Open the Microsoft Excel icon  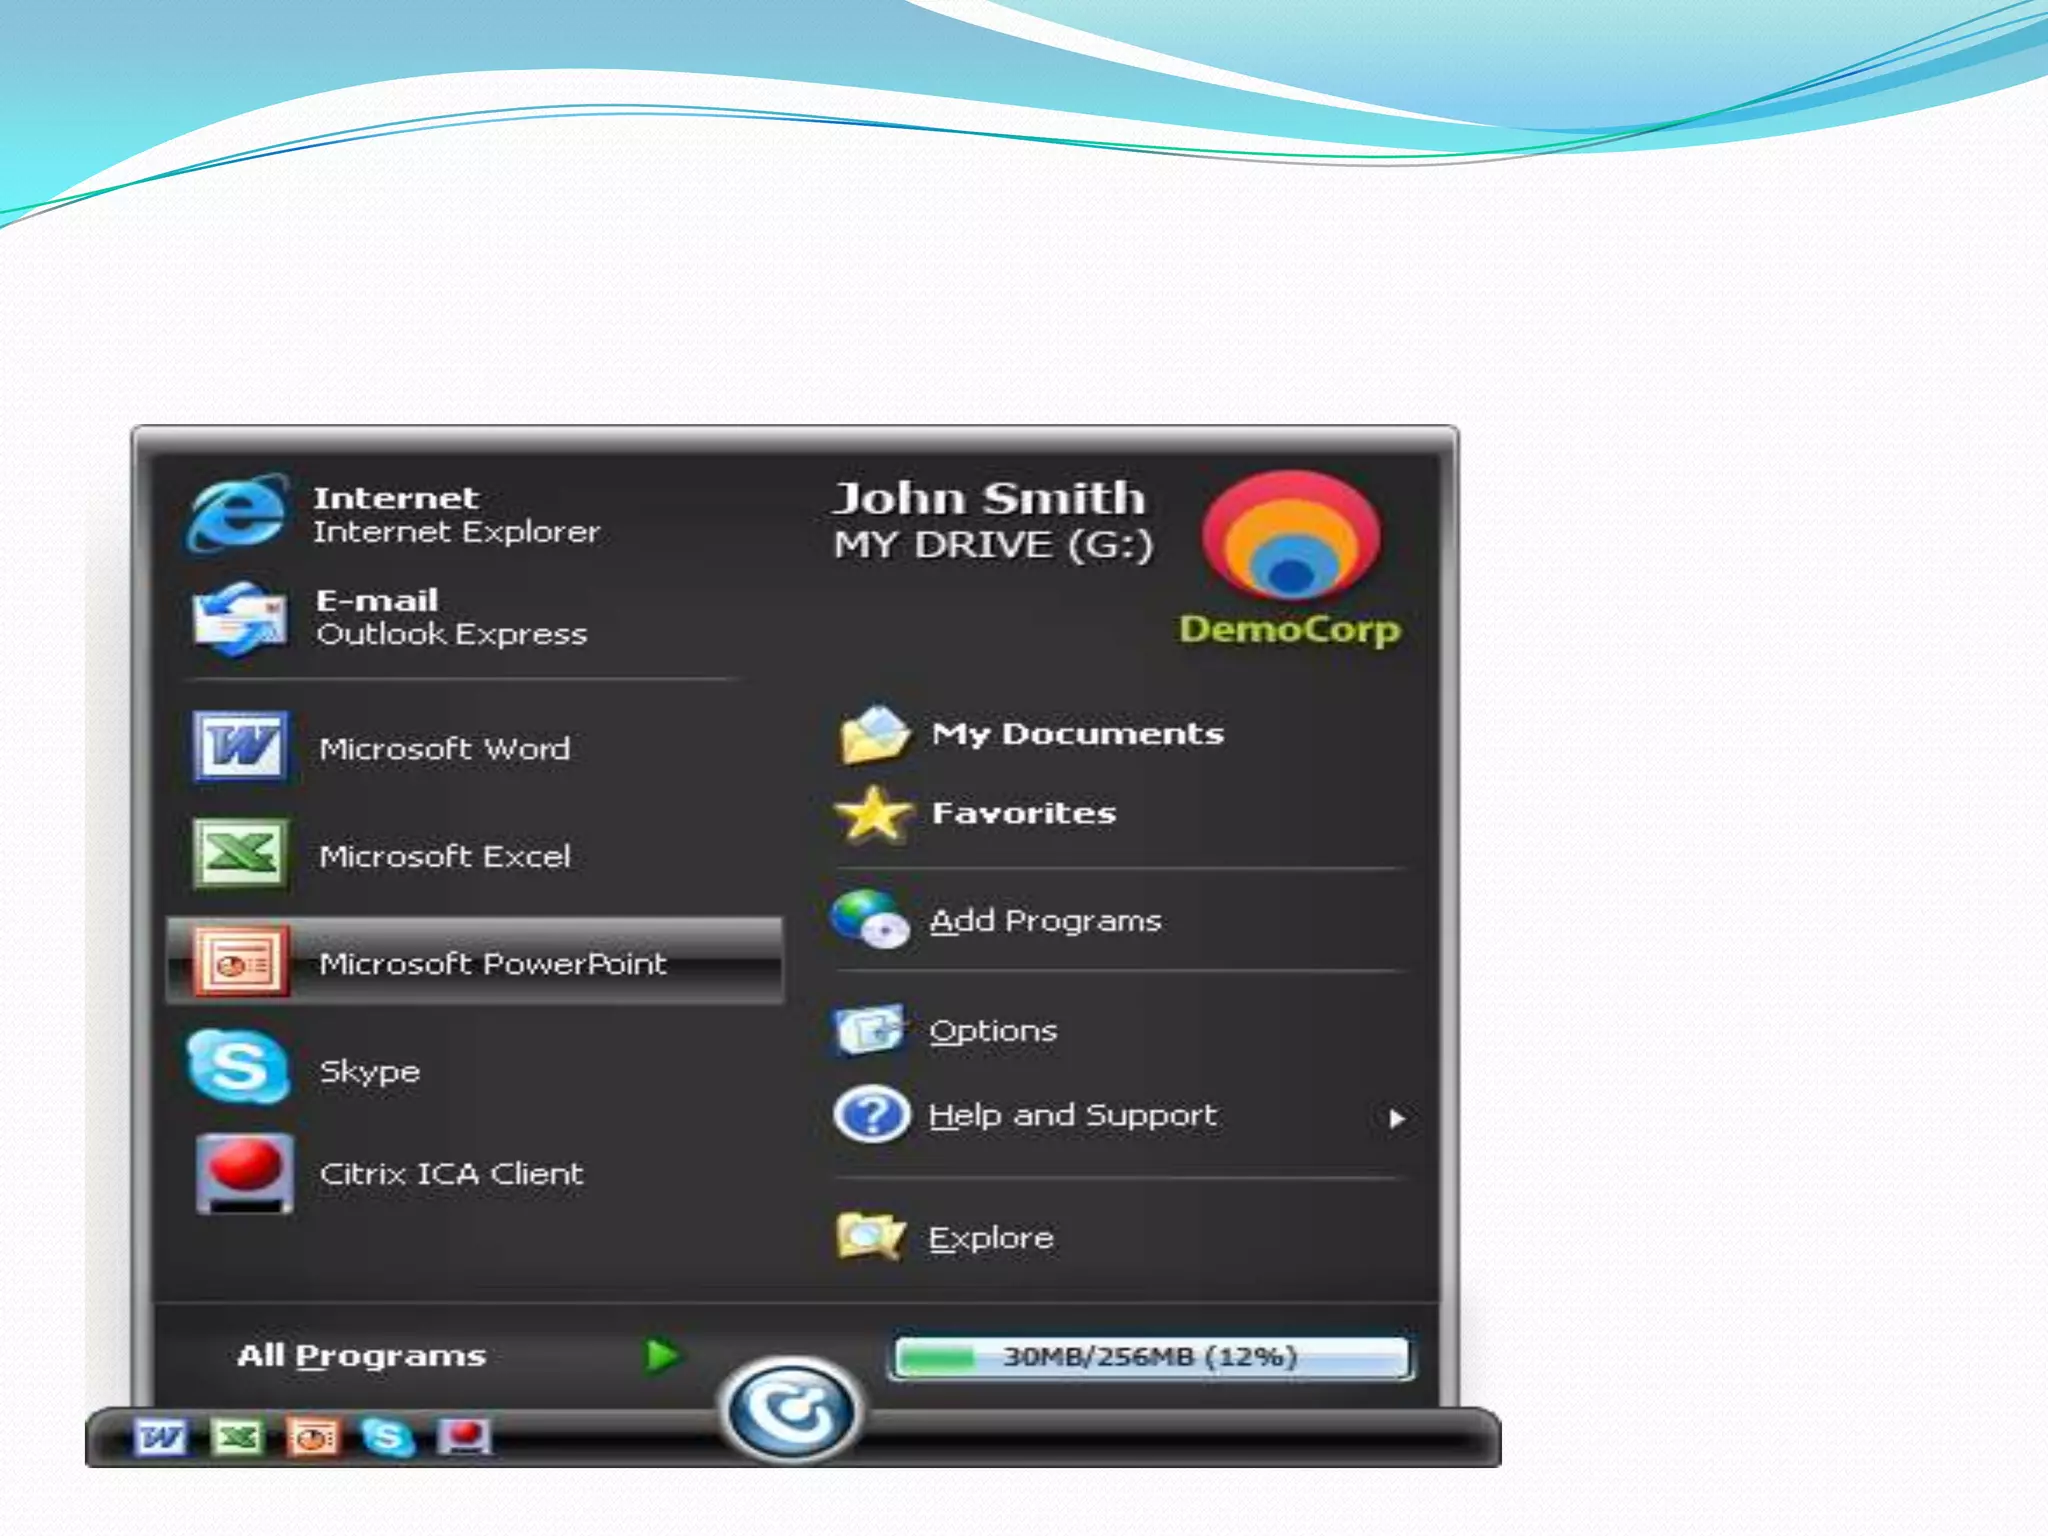click(240, 854)
